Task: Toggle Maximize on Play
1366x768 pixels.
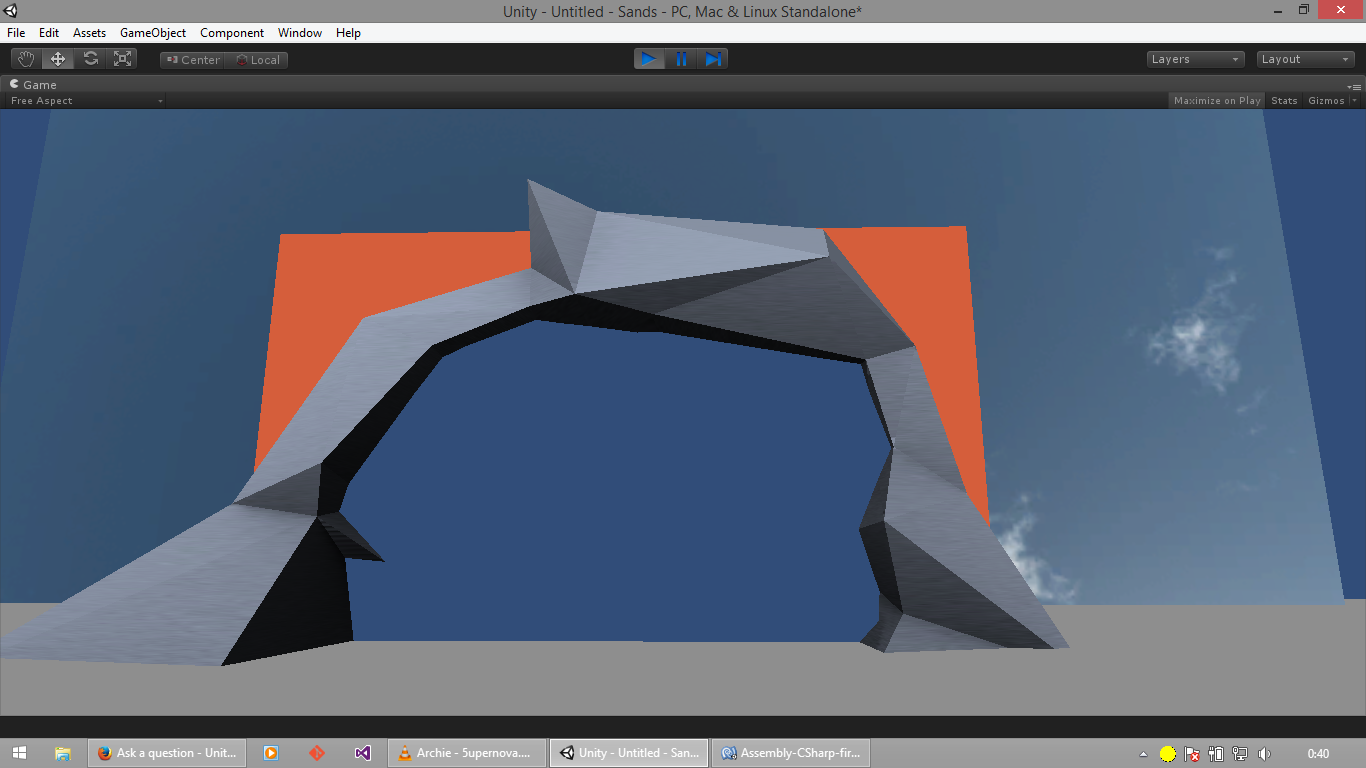Action: [x=1217, y=101]
